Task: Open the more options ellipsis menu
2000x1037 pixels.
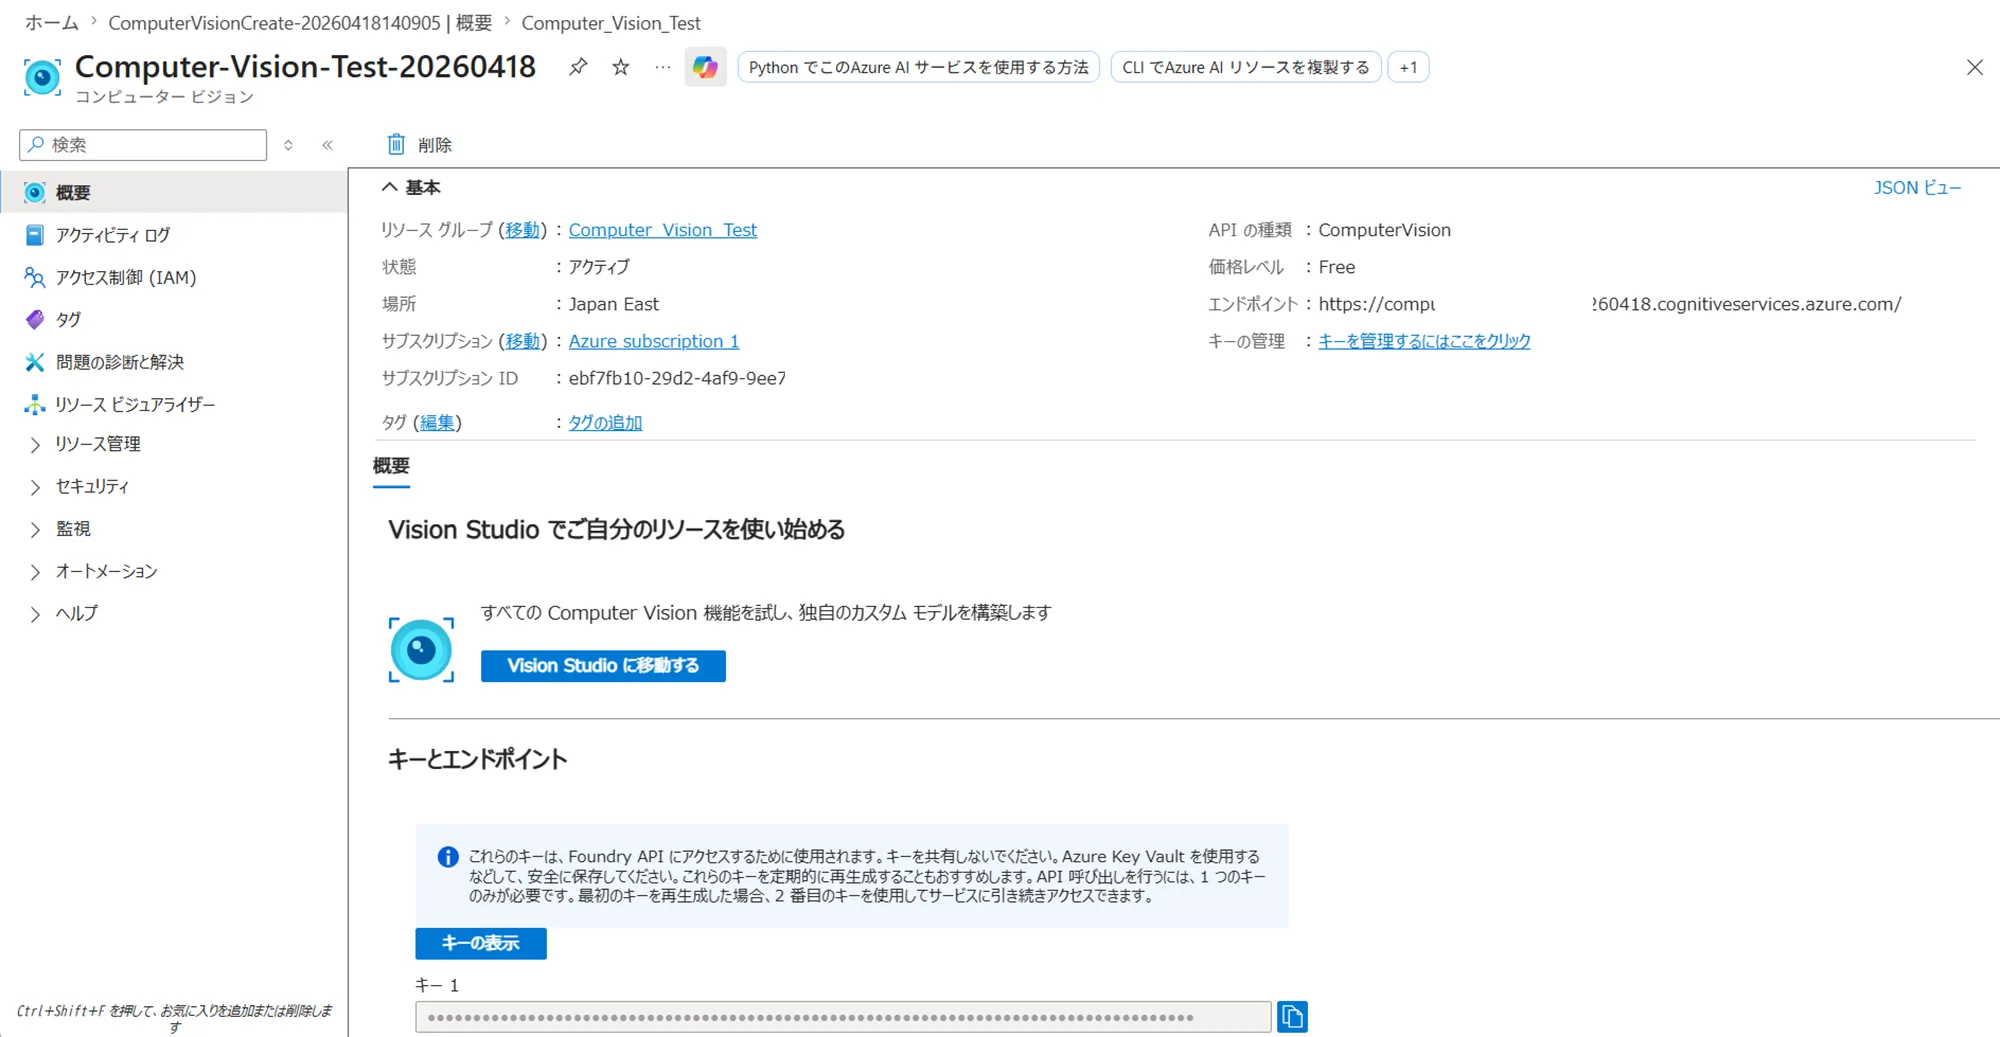Action: [663, 67]
